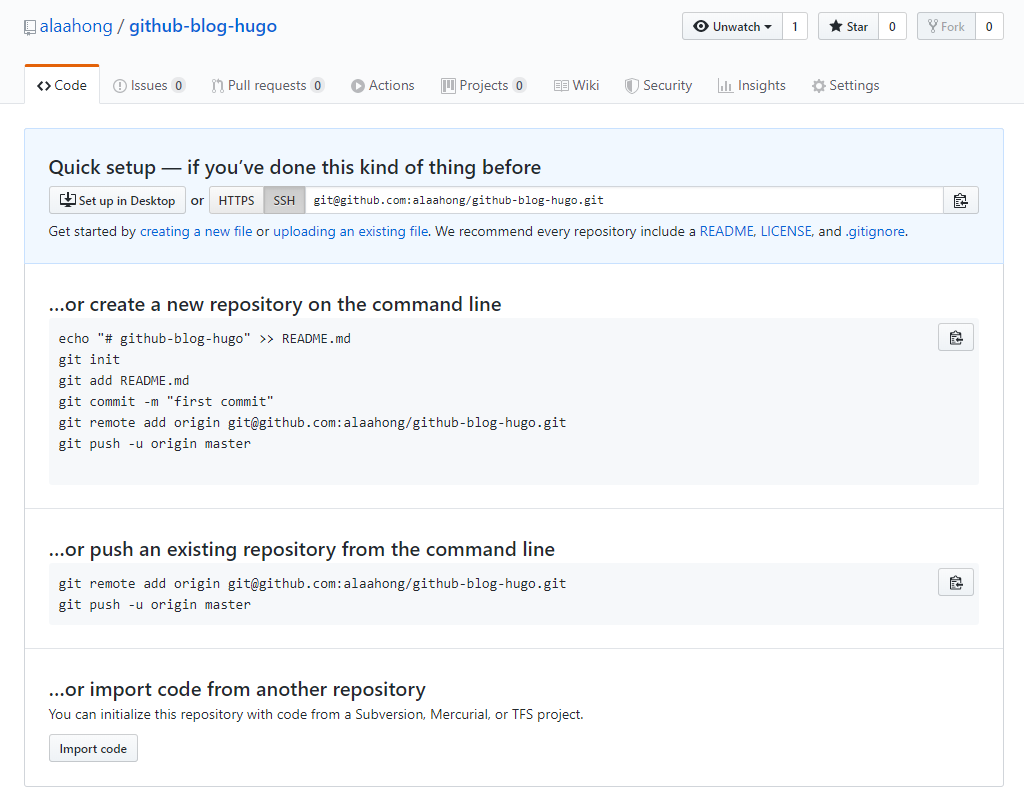
Task: Click the Import code button
Action: click(93, 748)
